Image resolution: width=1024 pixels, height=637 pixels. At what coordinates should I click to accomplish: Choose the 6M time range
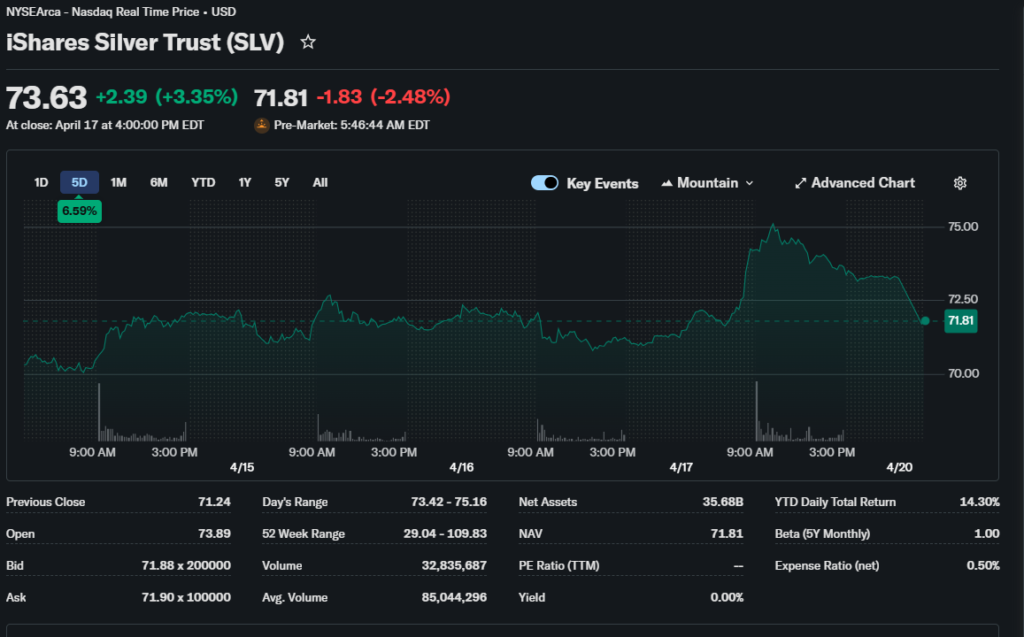pyautogui.click(x=159, y=182)
